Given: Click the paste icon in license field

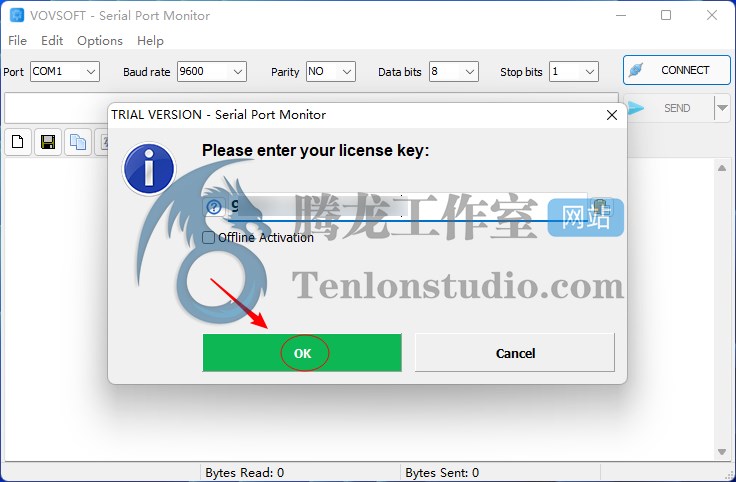Looking at the screenshot, I should coord(600,207).
